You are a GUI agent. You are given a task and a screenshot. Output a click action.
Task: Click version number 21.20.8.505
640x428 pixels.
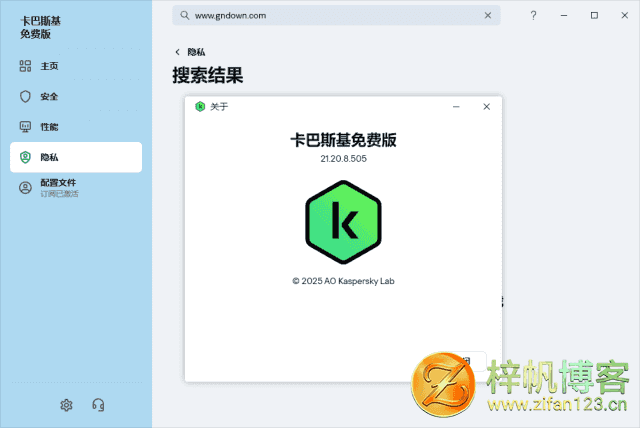[343, 159]
